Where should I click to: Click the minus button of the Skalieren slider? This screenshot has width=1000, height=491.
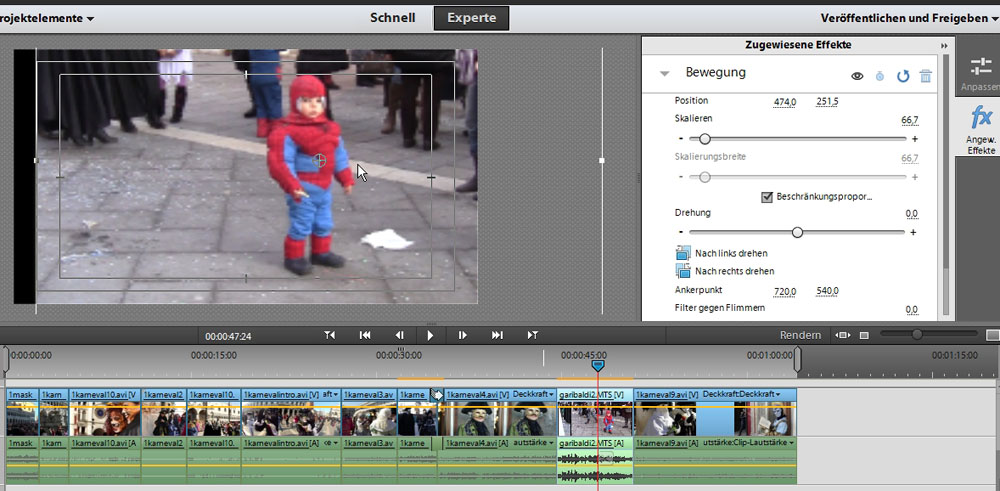681,139
